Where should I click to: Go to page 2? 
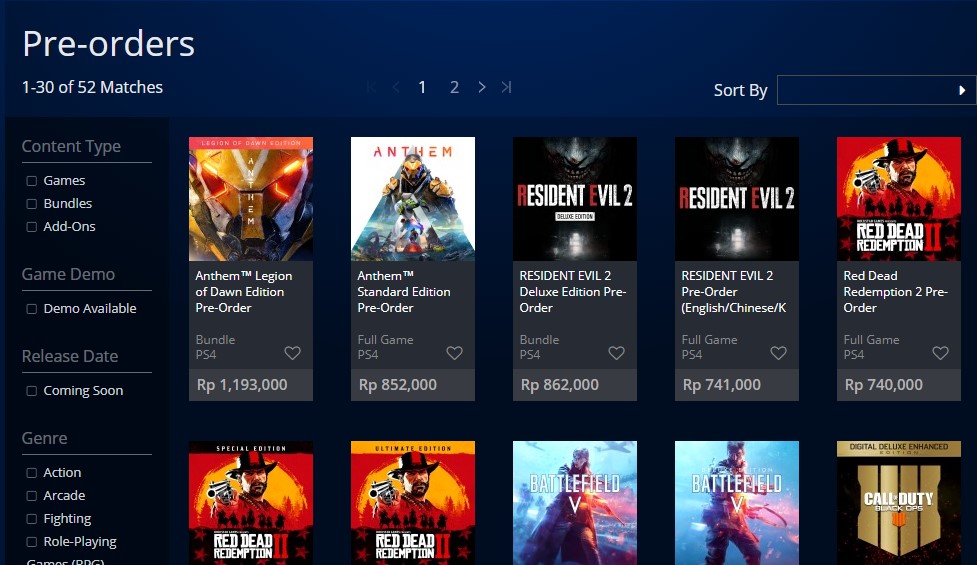454,87
